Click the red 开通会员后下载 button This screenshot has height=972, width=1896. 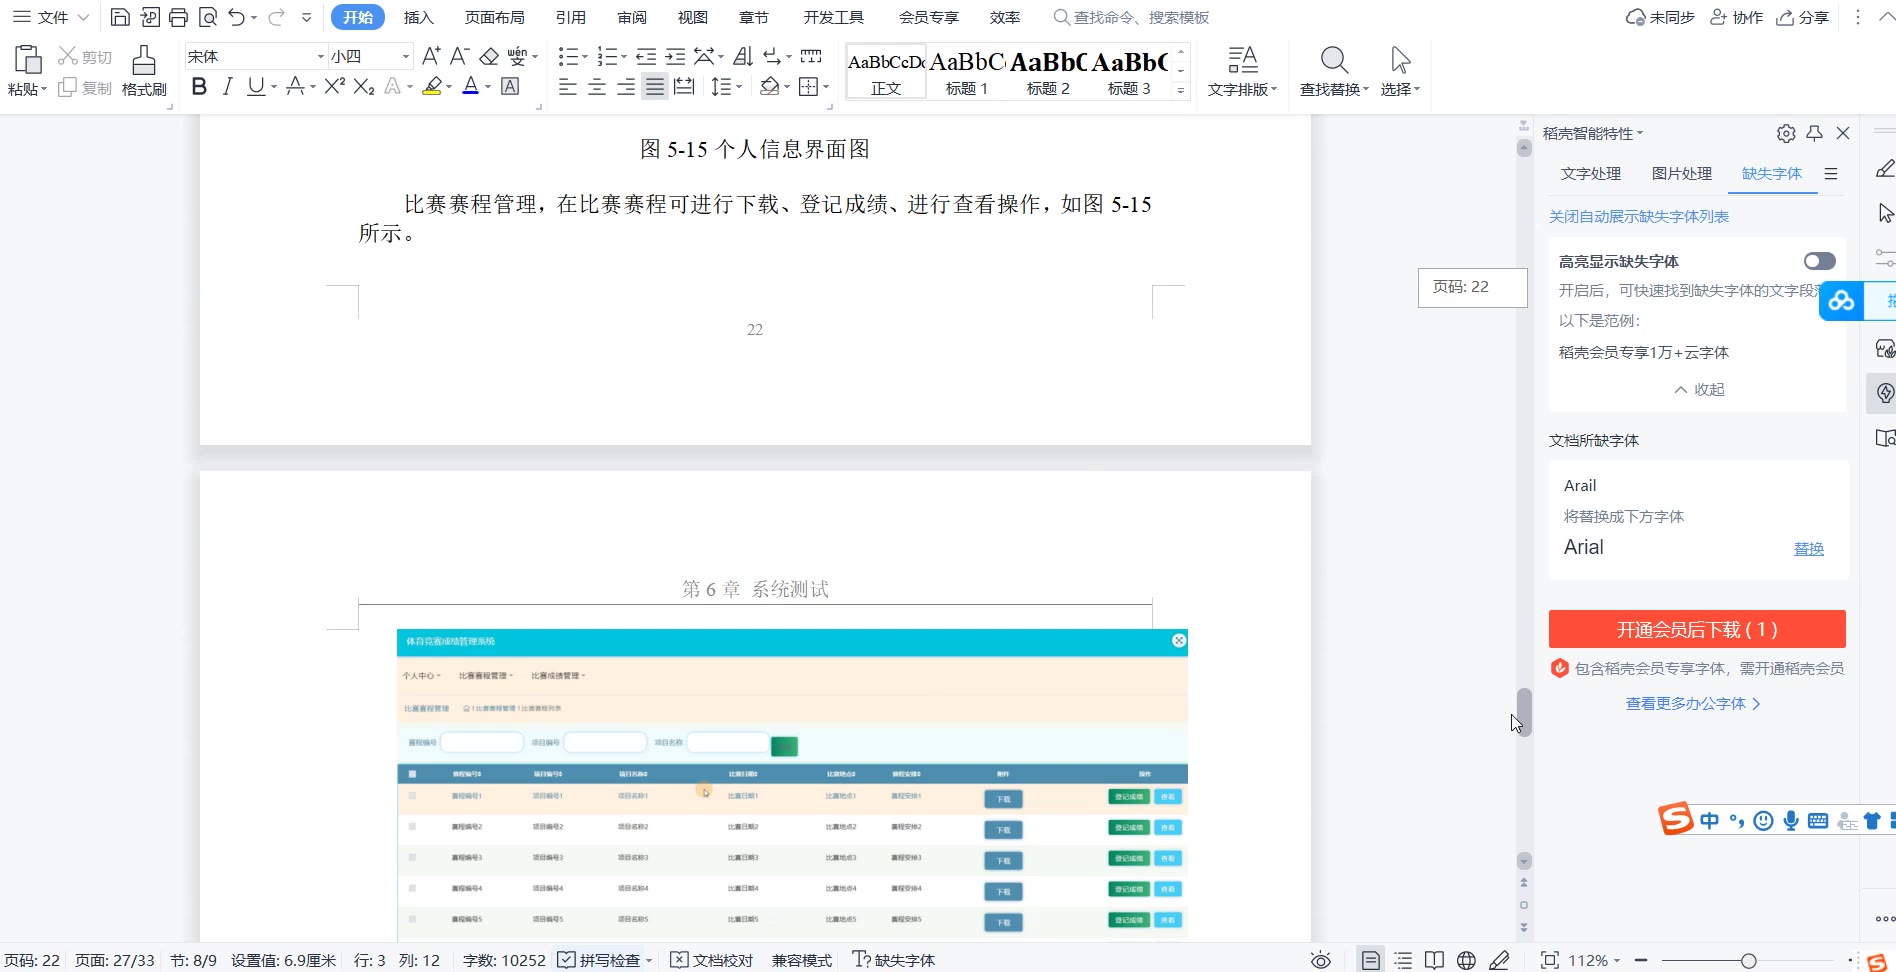1696,629
